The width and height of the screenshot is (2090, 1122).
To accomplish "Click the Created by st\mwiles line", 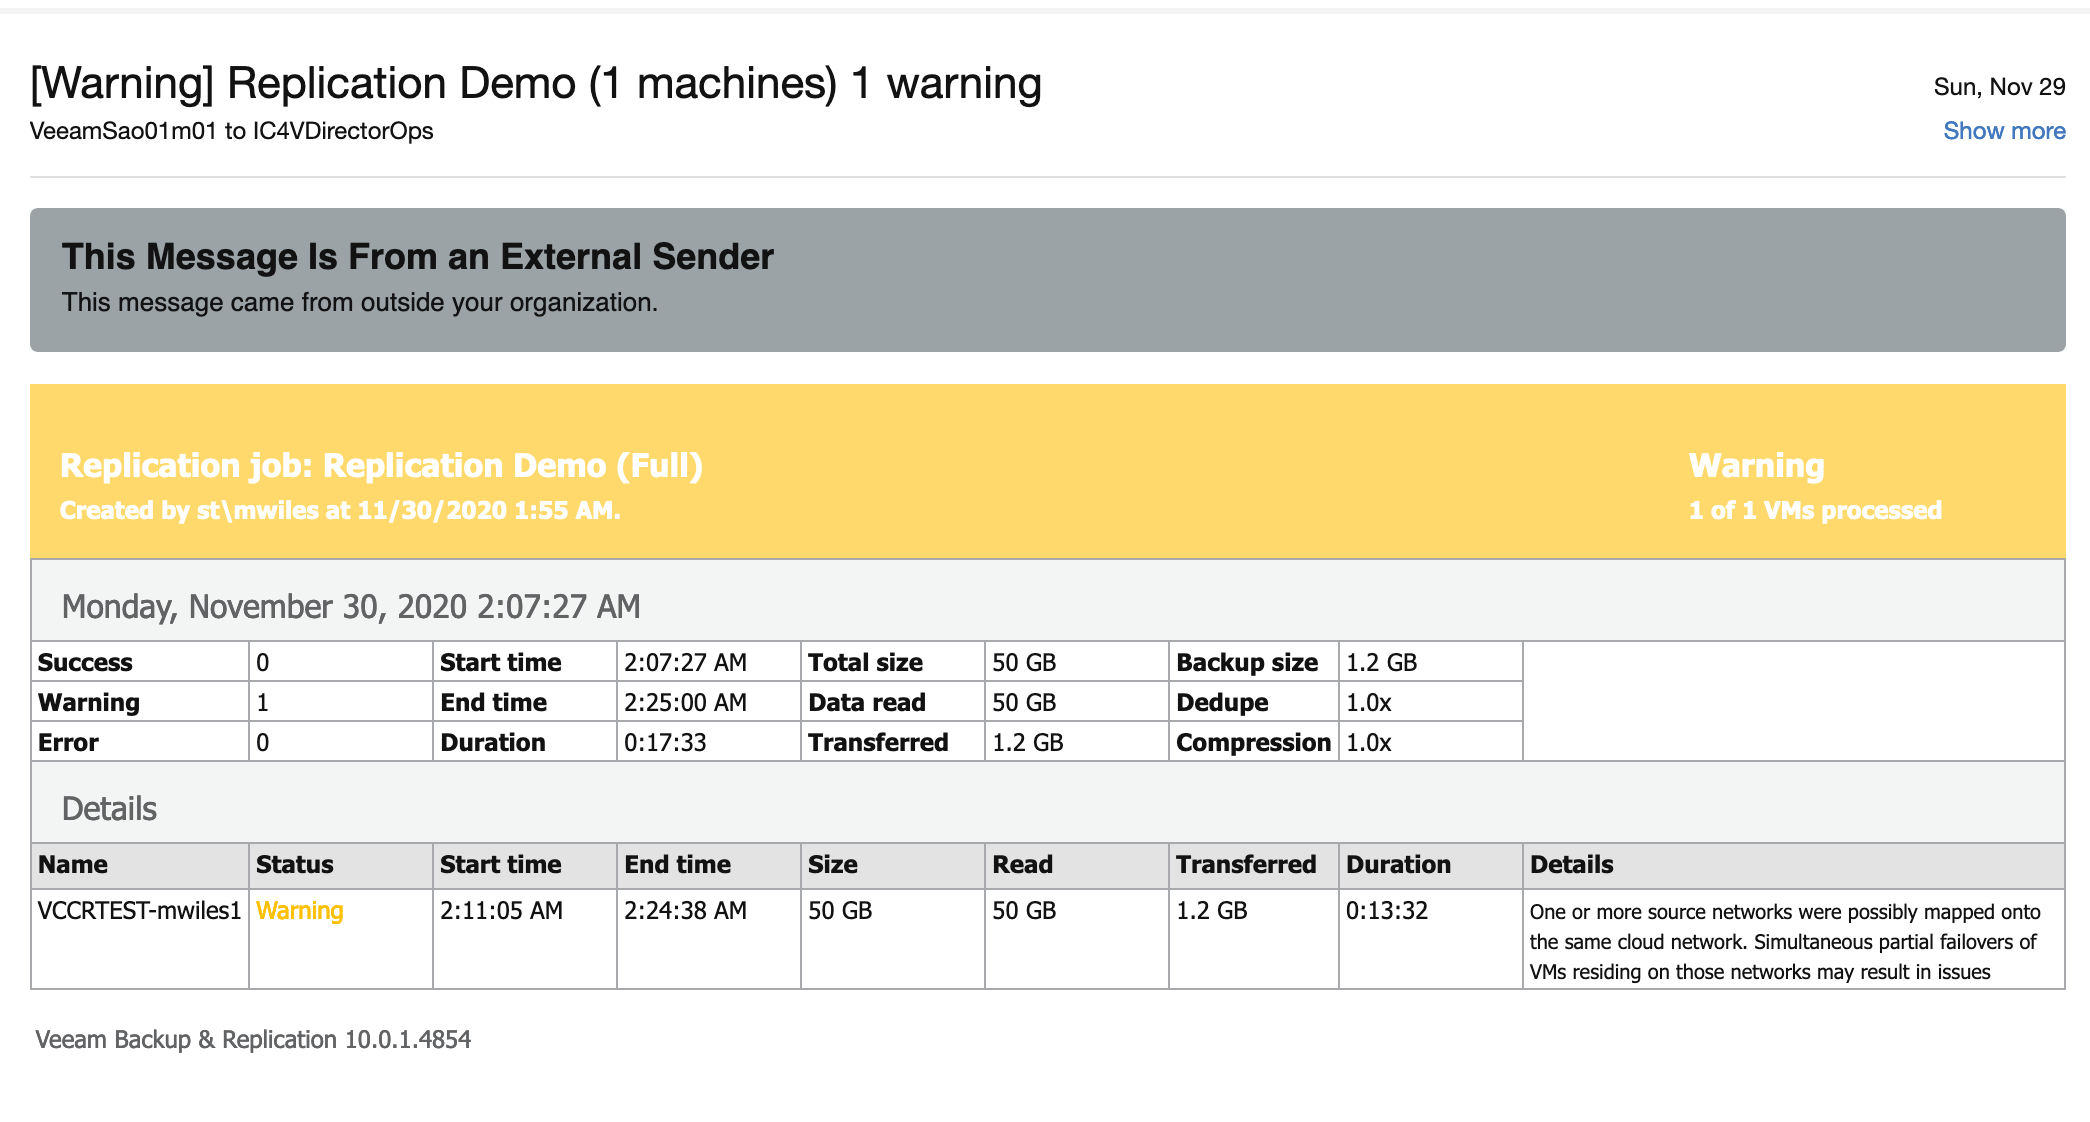I will [x=340, y=510].
